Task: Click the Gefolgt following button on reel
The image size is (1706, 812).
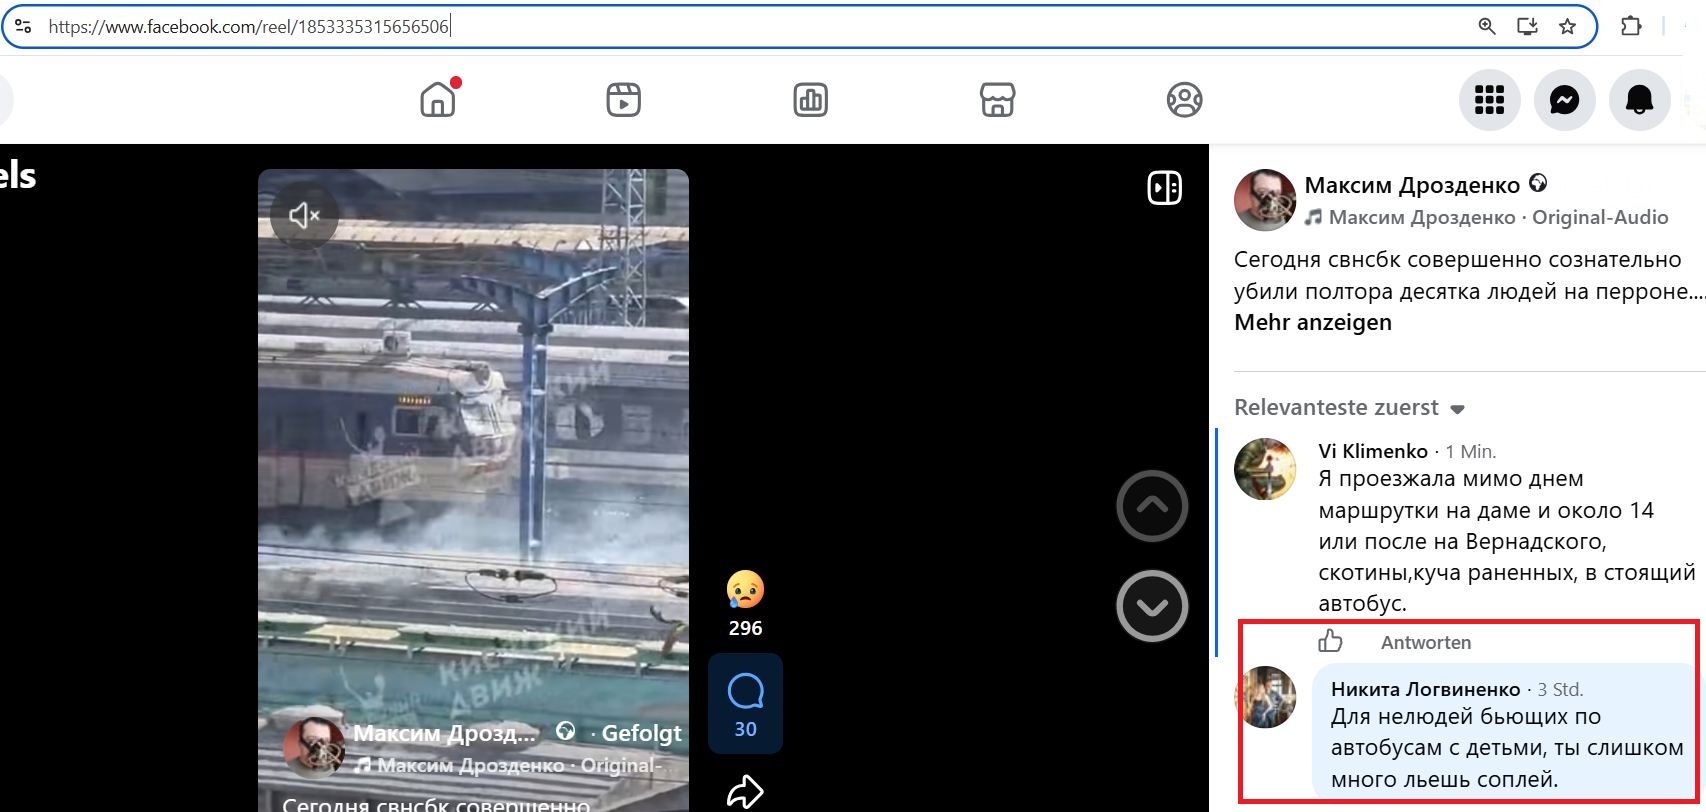Action: (641, 734)
